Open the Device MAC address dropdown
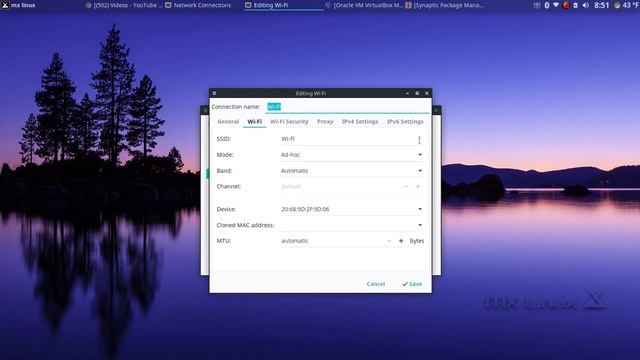 point(351,209)
